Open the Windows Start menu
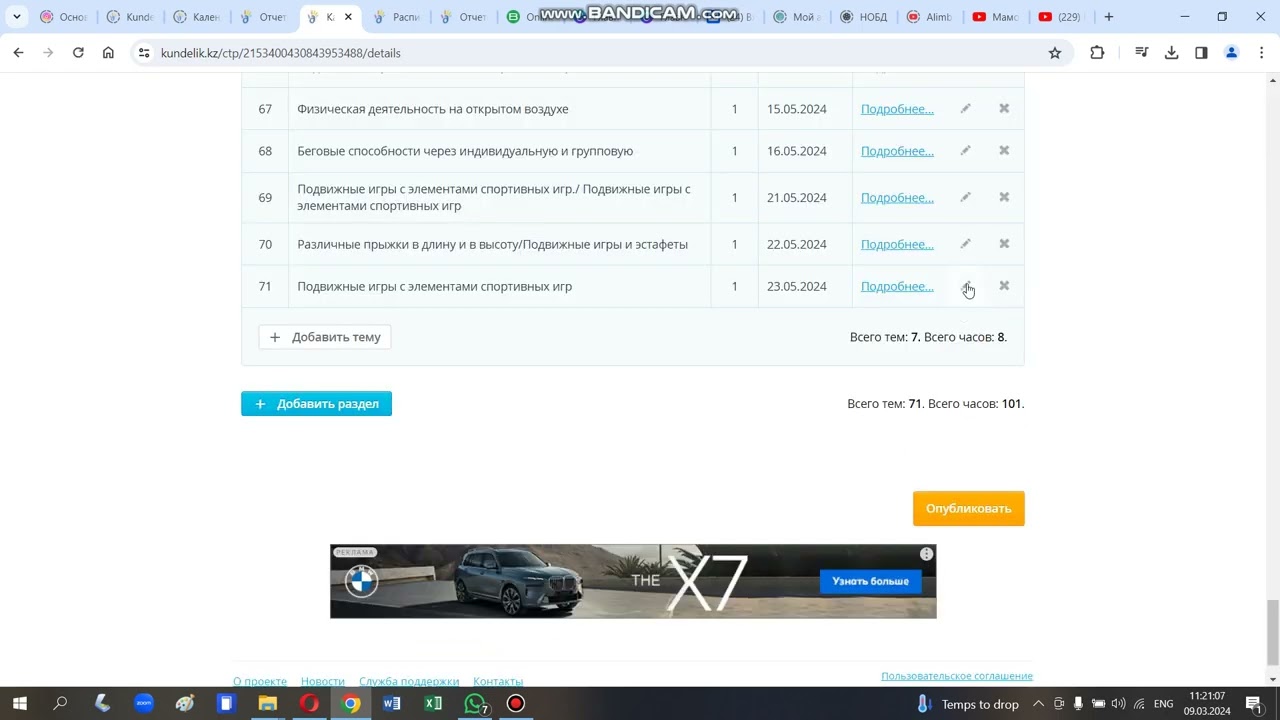Image resolution: width=1280 pixels, height=720 pixels. tap(19, 704)
